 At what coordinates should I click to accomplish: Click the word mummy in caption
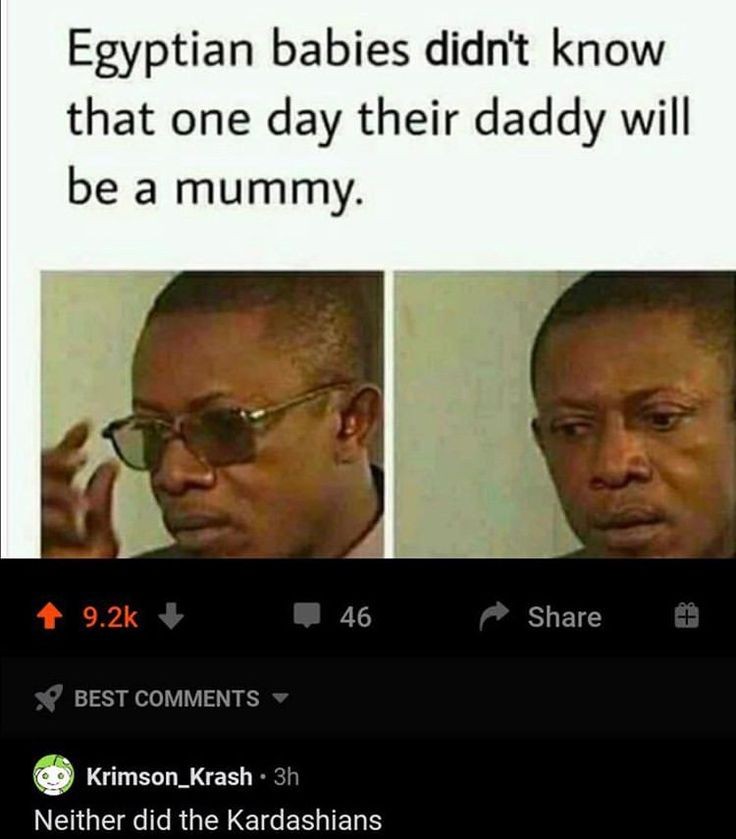pyautogui.click(x=270, y=193)
